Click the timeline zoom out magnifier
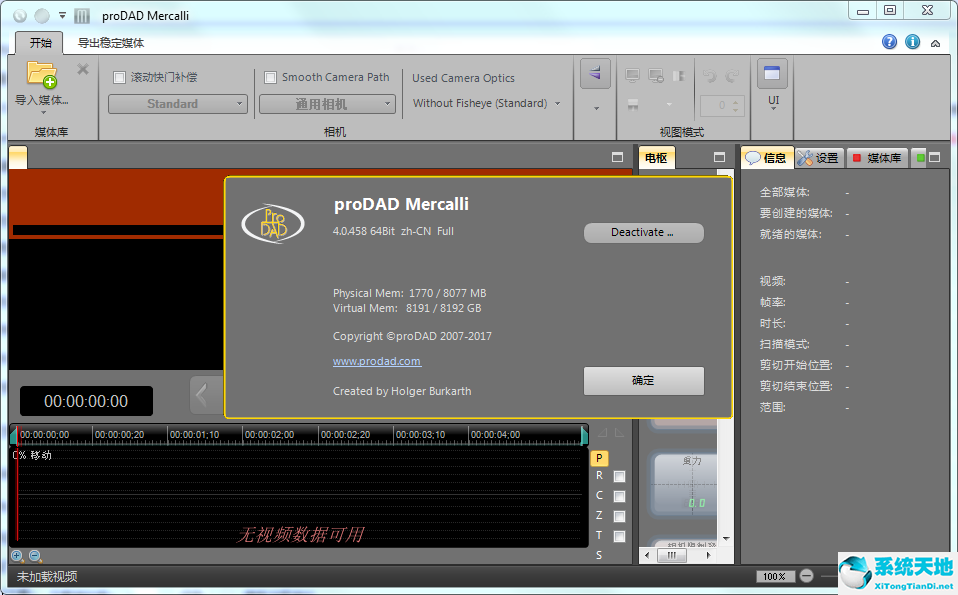The image size is (958, 595). click(35, 556)
